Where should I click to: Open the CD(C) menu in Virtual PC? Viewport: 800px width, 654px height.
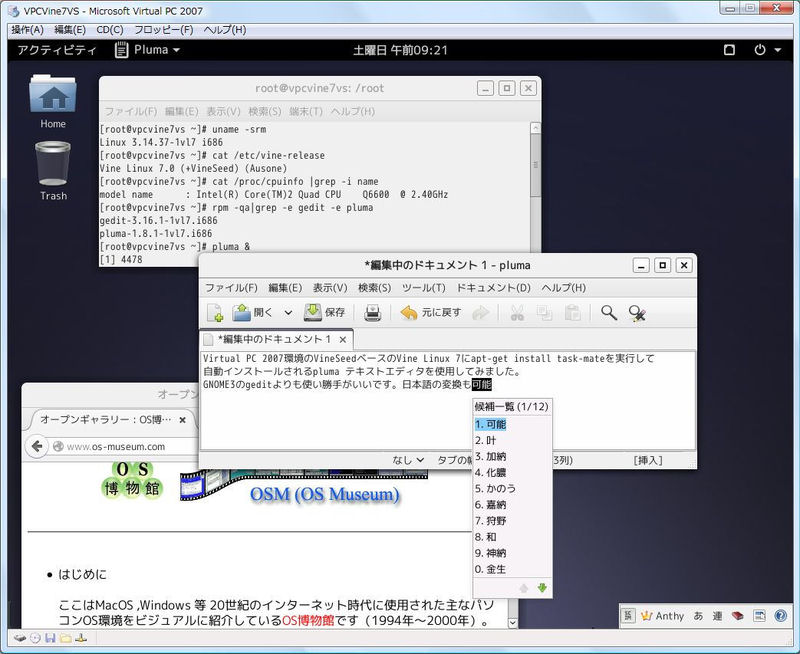(x=110, y=30)
